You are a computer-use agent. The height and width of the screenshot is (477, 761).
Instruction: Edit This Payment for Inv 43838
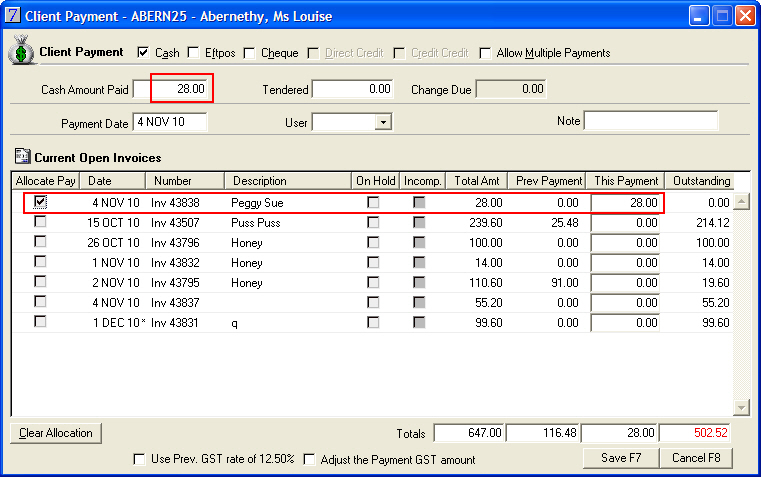click(625, 202)
